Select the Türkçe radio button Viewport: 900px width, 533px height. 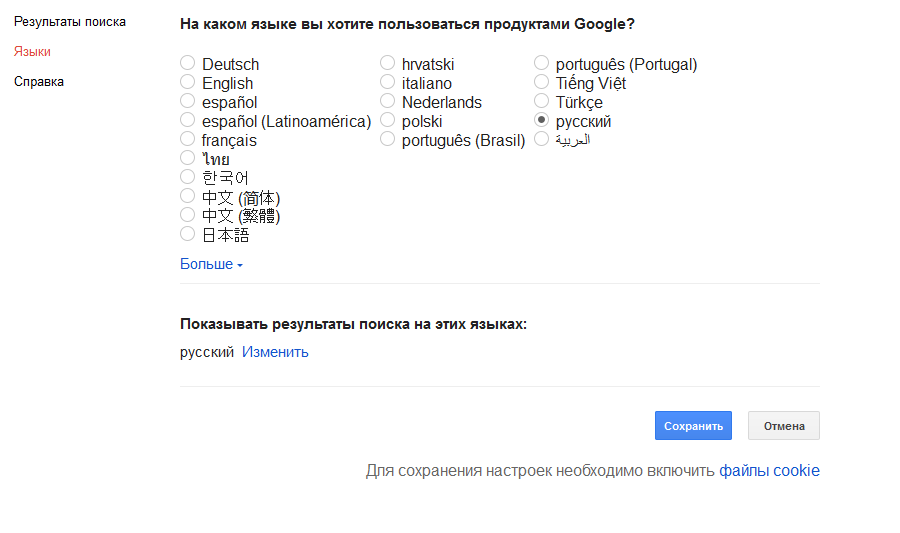(x=541, y=102)
